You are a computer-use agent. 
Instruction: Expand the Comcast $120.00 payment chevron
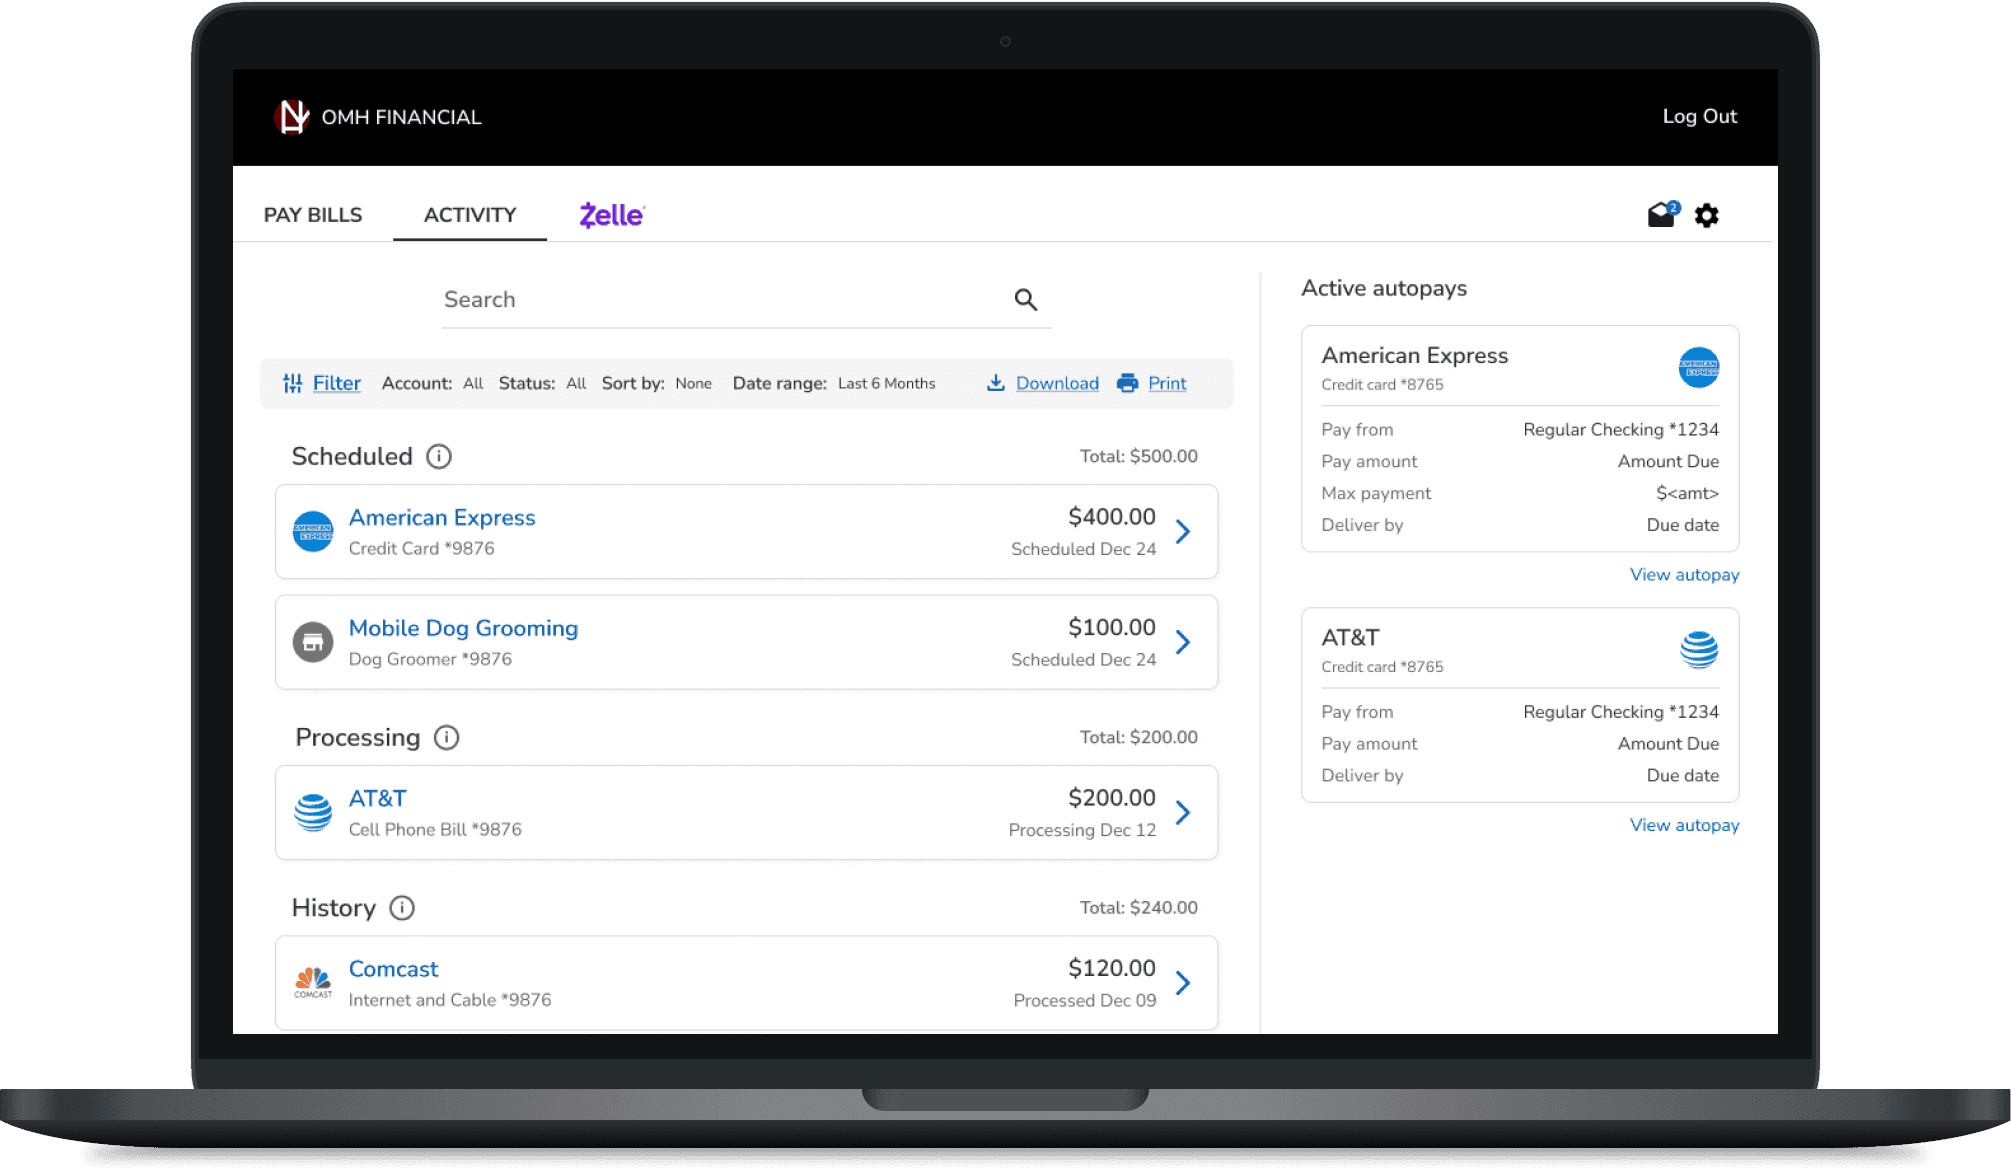(x=1183, y=983)
